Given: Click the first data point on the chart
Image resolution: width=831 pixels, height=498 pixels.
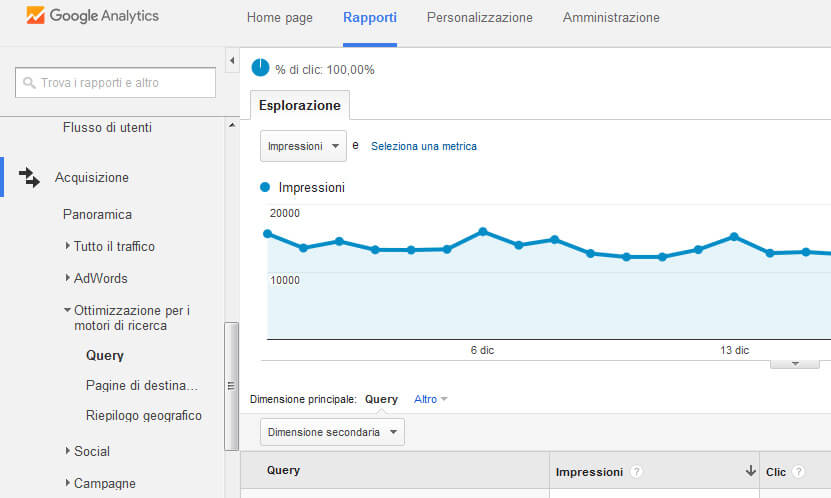Looking at the screenshot, I should pos(268,234).
